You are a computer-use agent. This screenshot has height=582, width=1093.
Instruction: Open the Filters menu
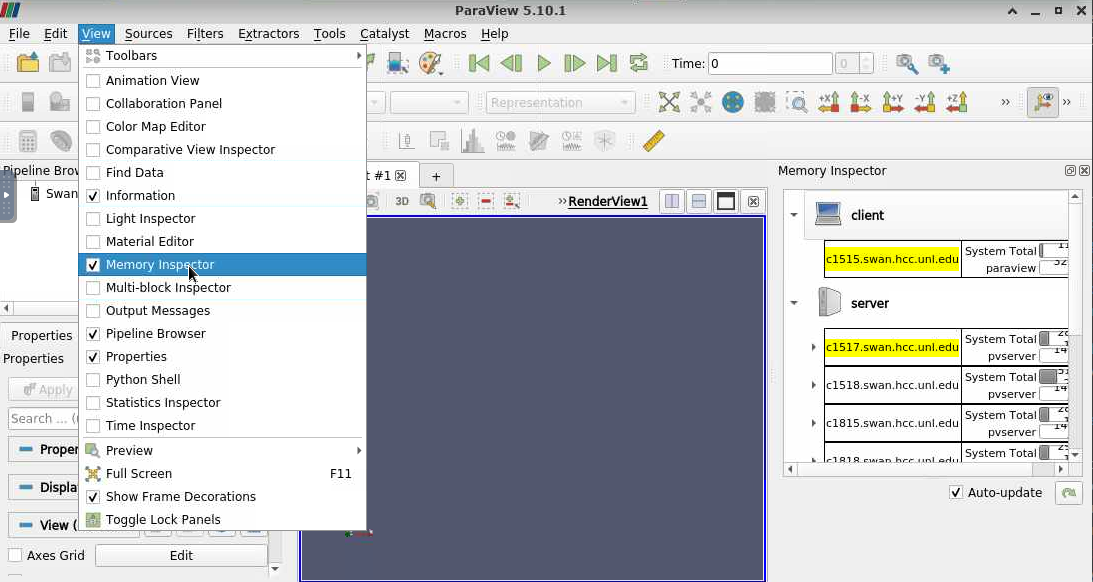point(205,33)
